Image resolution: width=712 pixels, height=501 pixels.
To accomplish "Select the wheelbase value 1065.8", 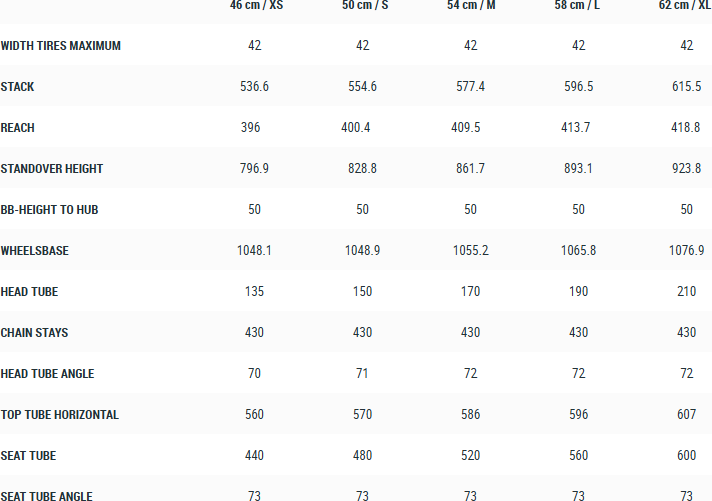I will click(578, 251).
